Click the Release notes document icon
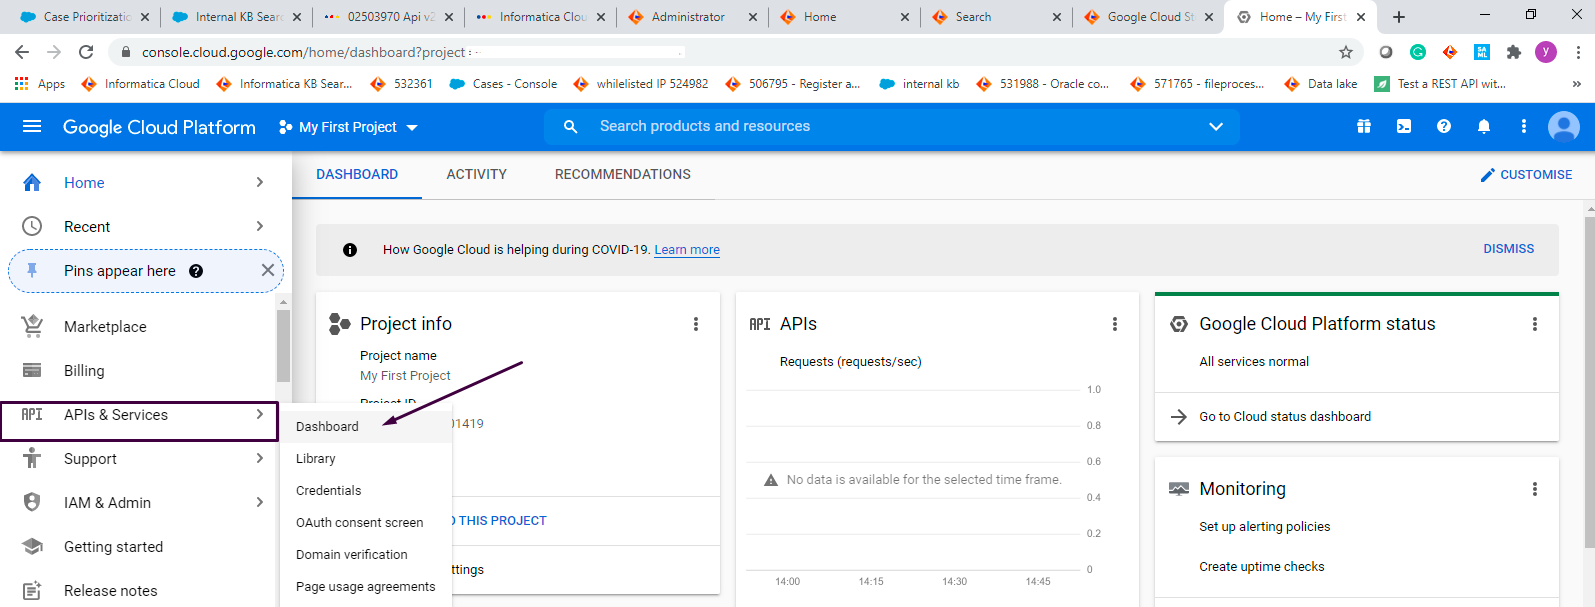The width and height of the screenshot is (1595, 607). [x=32, y=590]
